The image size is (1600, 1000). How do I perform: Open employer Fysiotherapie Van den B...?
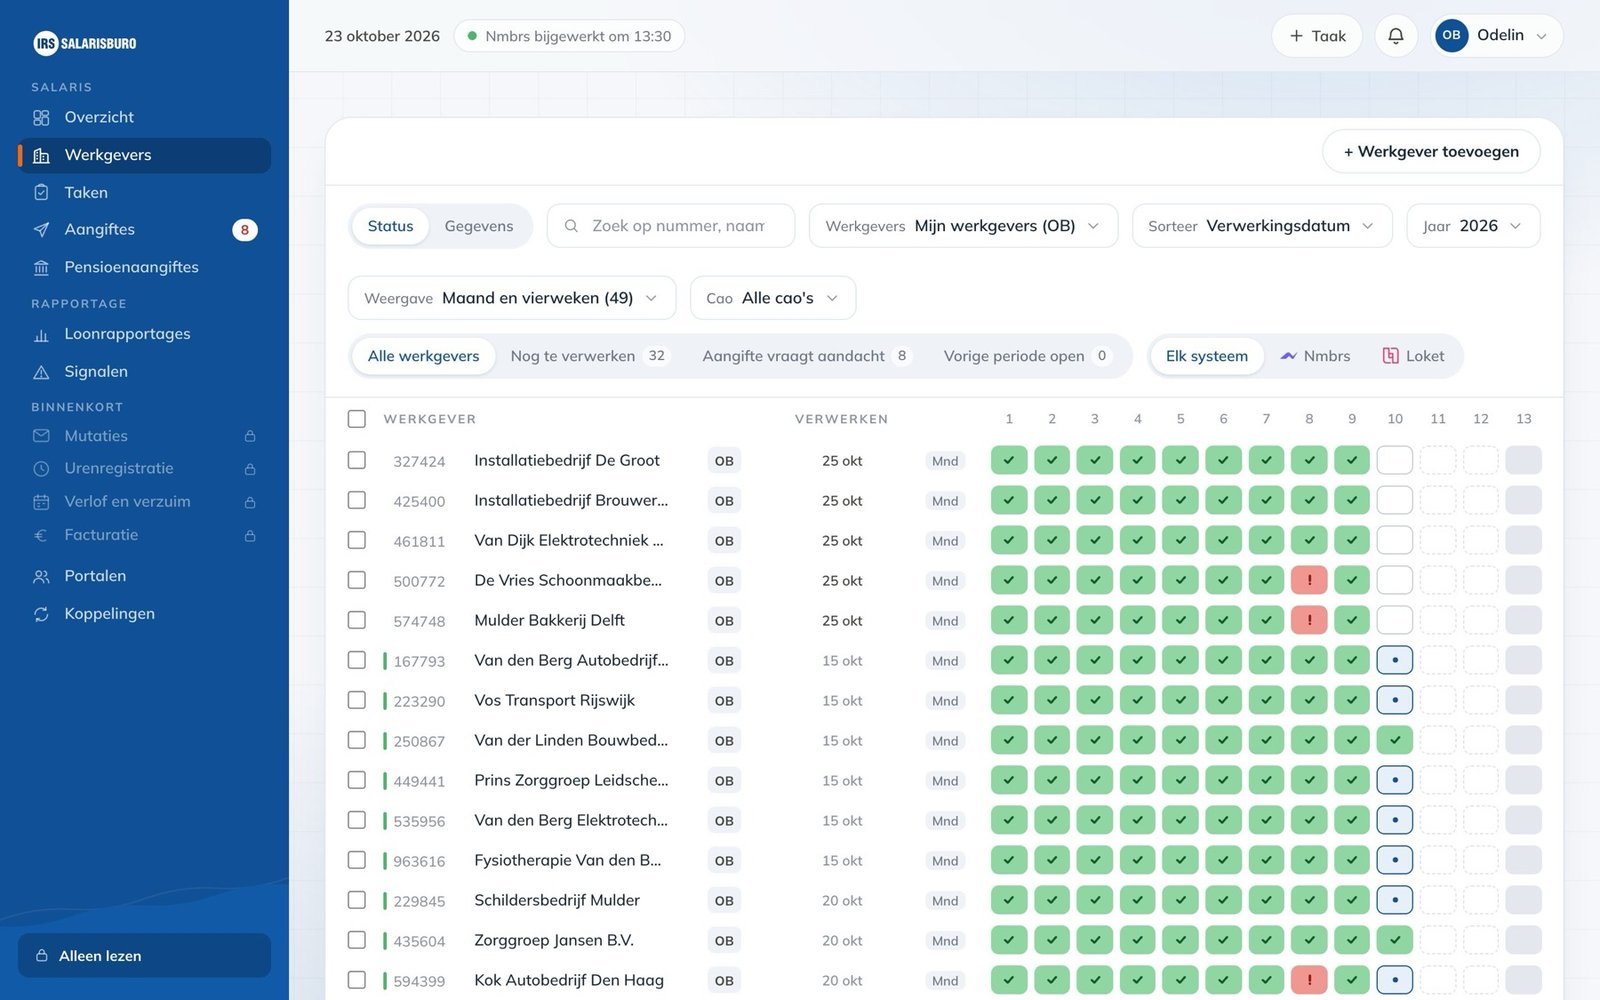[x=568, y=860]
